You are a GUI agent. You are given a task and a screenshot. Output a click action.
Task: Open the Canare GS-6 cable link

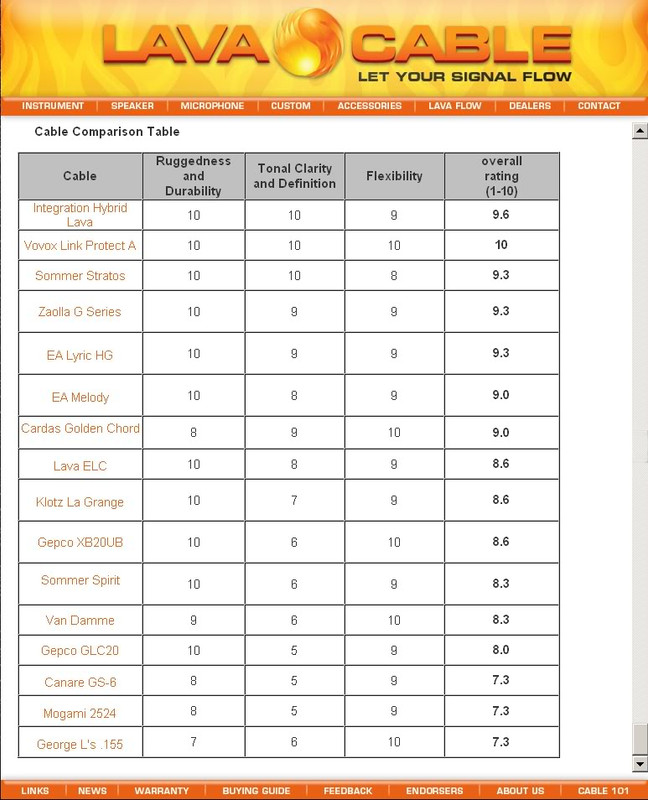[80, 682]
